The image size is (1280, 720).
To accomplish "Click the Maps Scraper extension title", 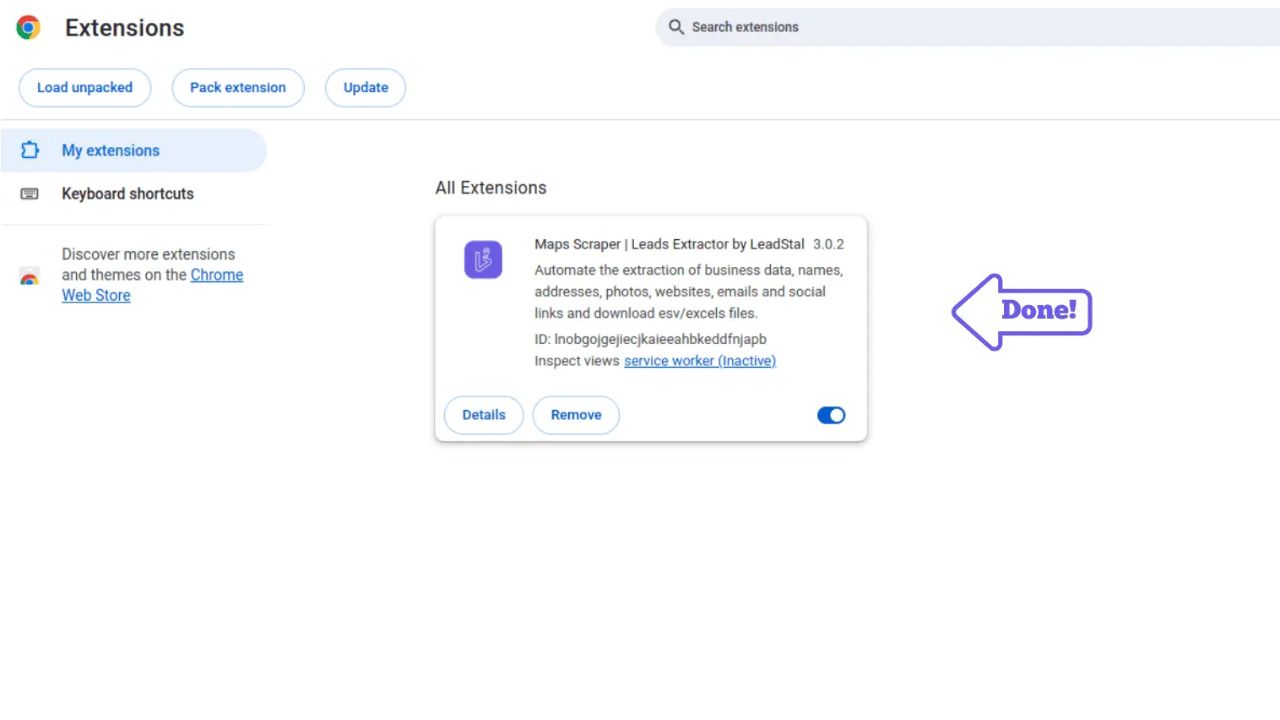I will click(x=669, y=244).
